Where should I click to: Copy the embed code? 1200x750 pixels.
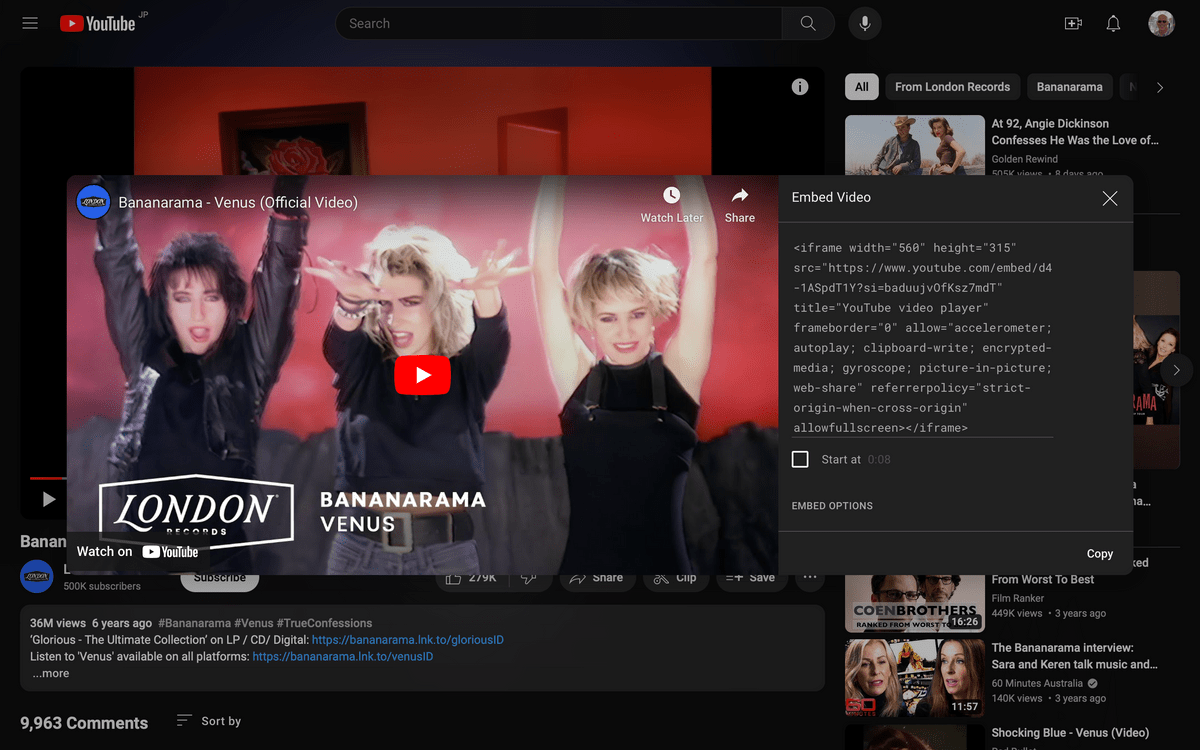click(x=1100, y=553)
